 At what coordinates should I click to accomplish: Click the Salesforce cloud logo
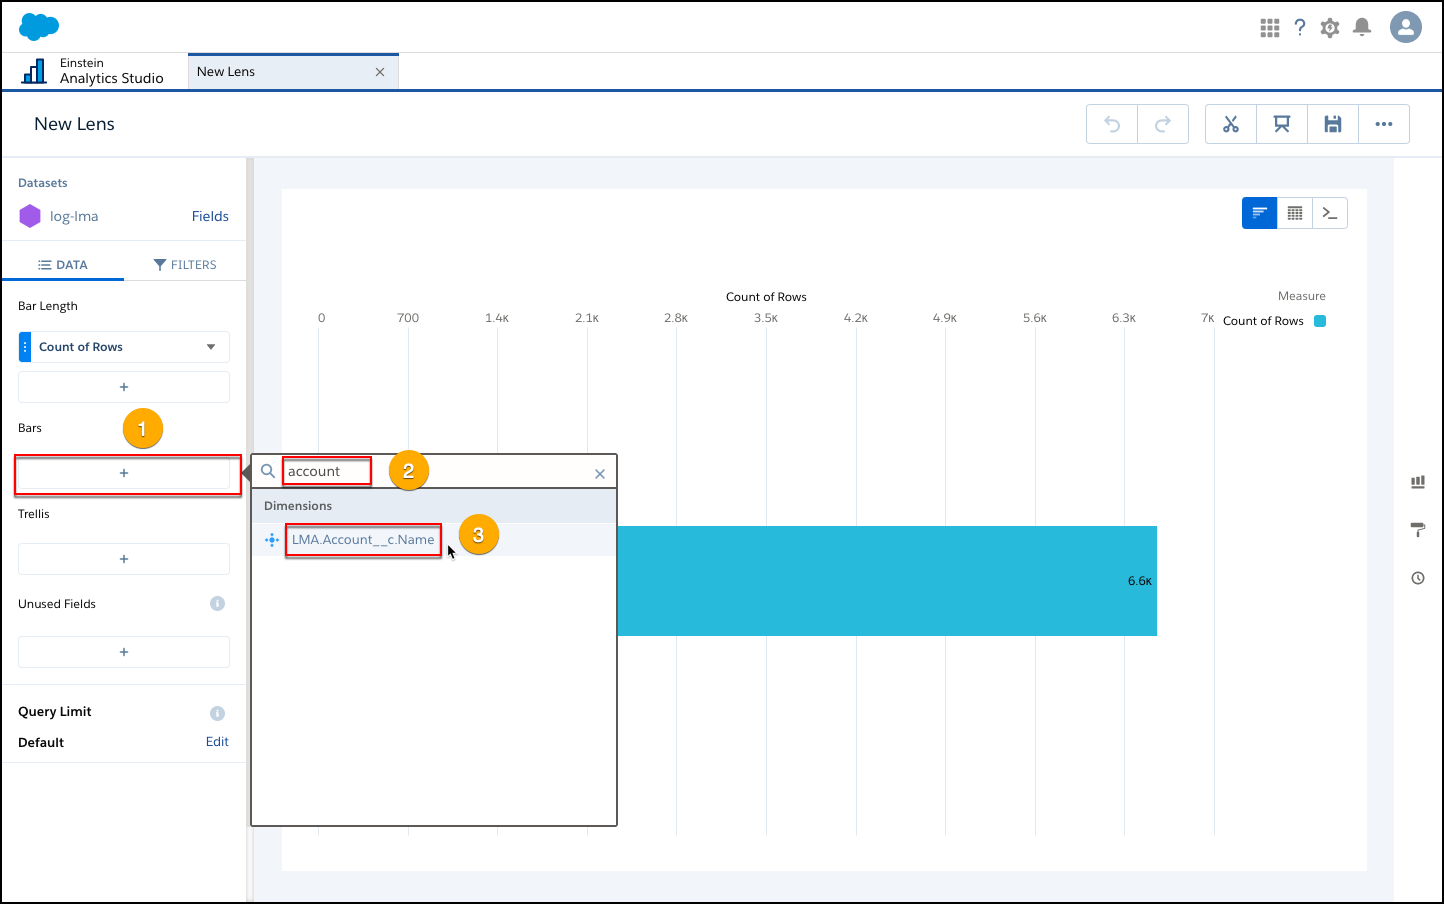pyautogui.click(x=39, y=27)
